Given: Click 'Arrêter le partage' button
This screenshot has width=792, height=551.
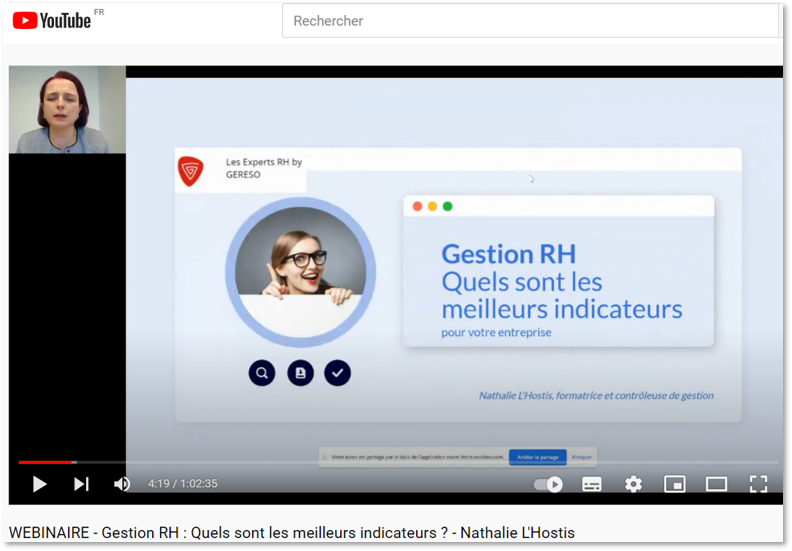Looking at the screenshot, I should tap(537, 457).
